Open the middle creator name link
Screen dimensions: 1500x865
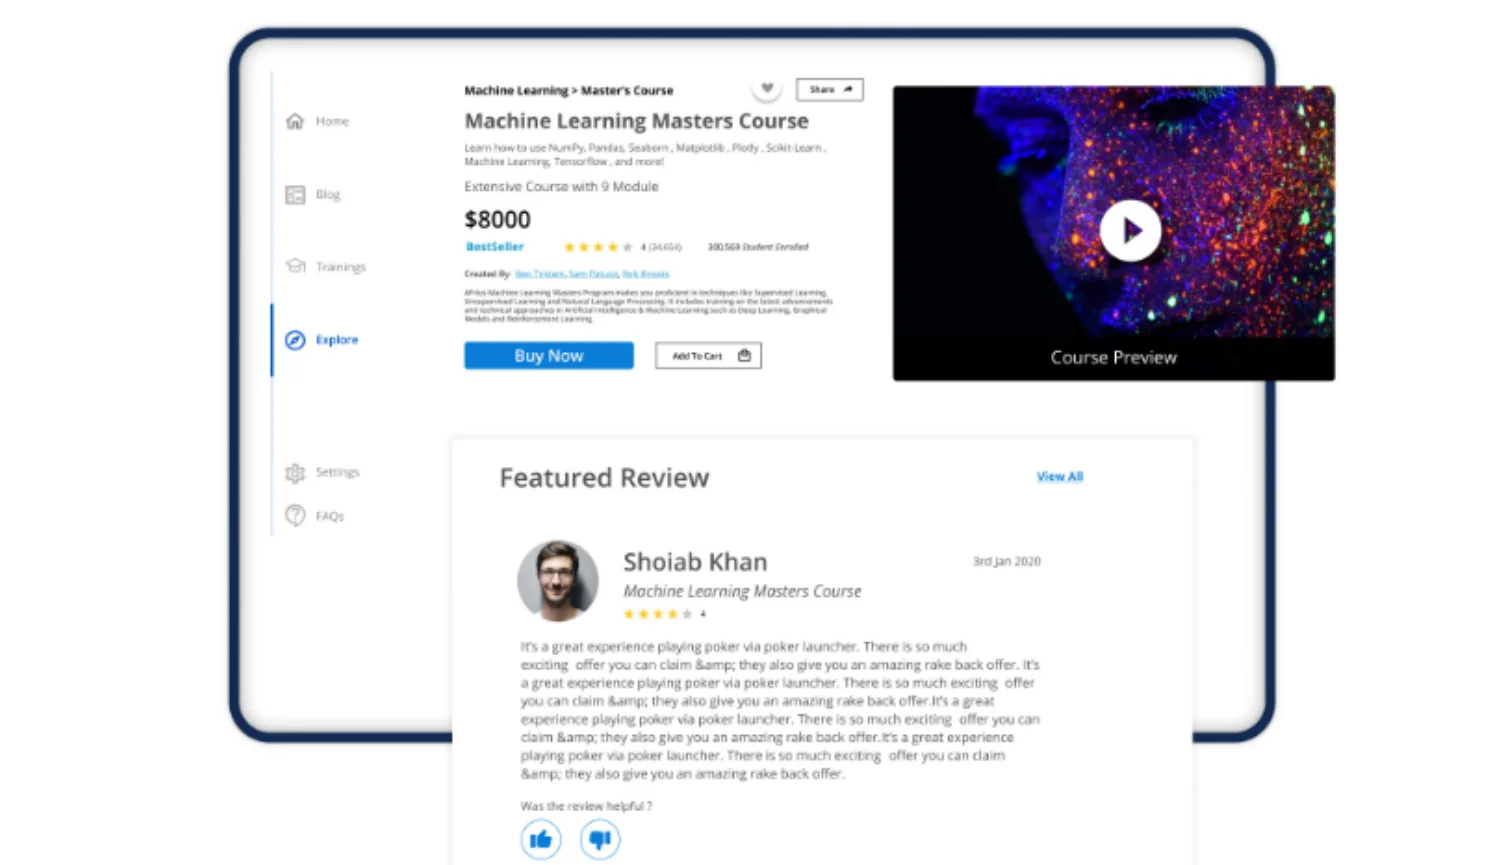pyautogui.click(x=594, y=273)
